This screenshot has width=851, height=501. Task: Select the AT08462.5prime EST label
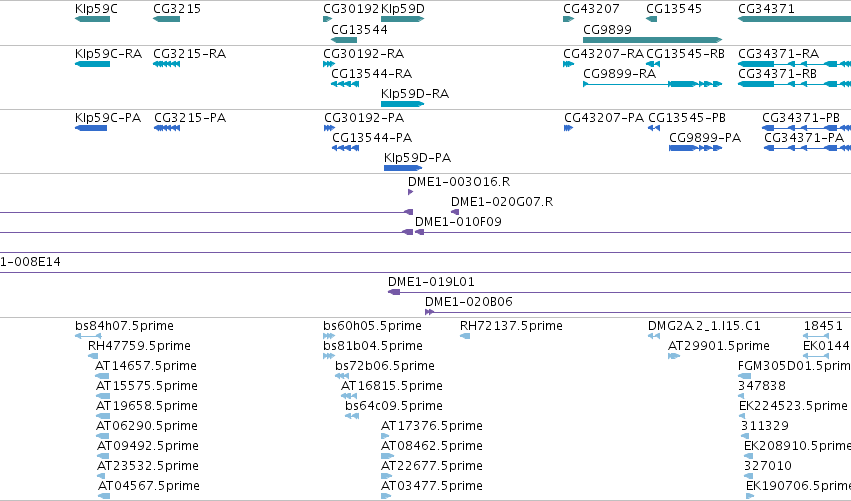pyautogui.click(x=432, y=446)
